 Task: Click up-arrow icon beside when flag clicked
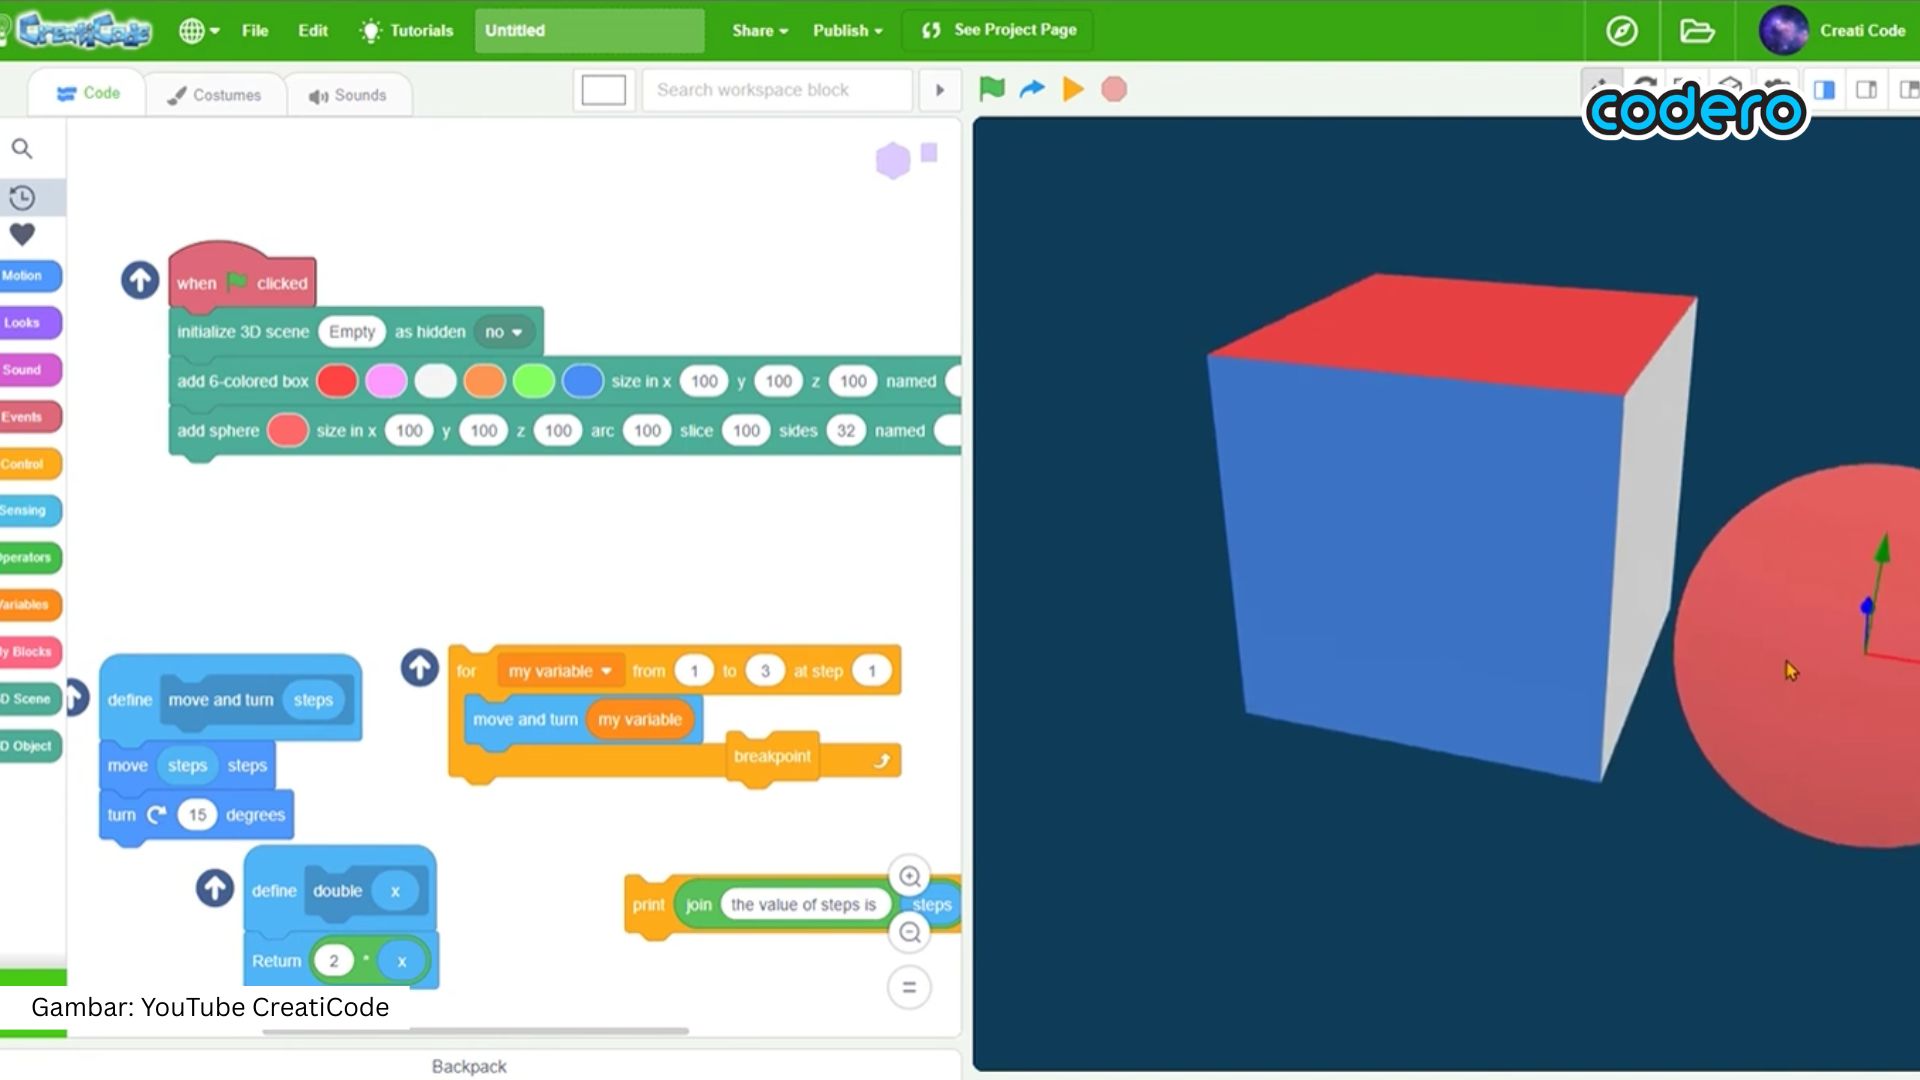point(140,280)
